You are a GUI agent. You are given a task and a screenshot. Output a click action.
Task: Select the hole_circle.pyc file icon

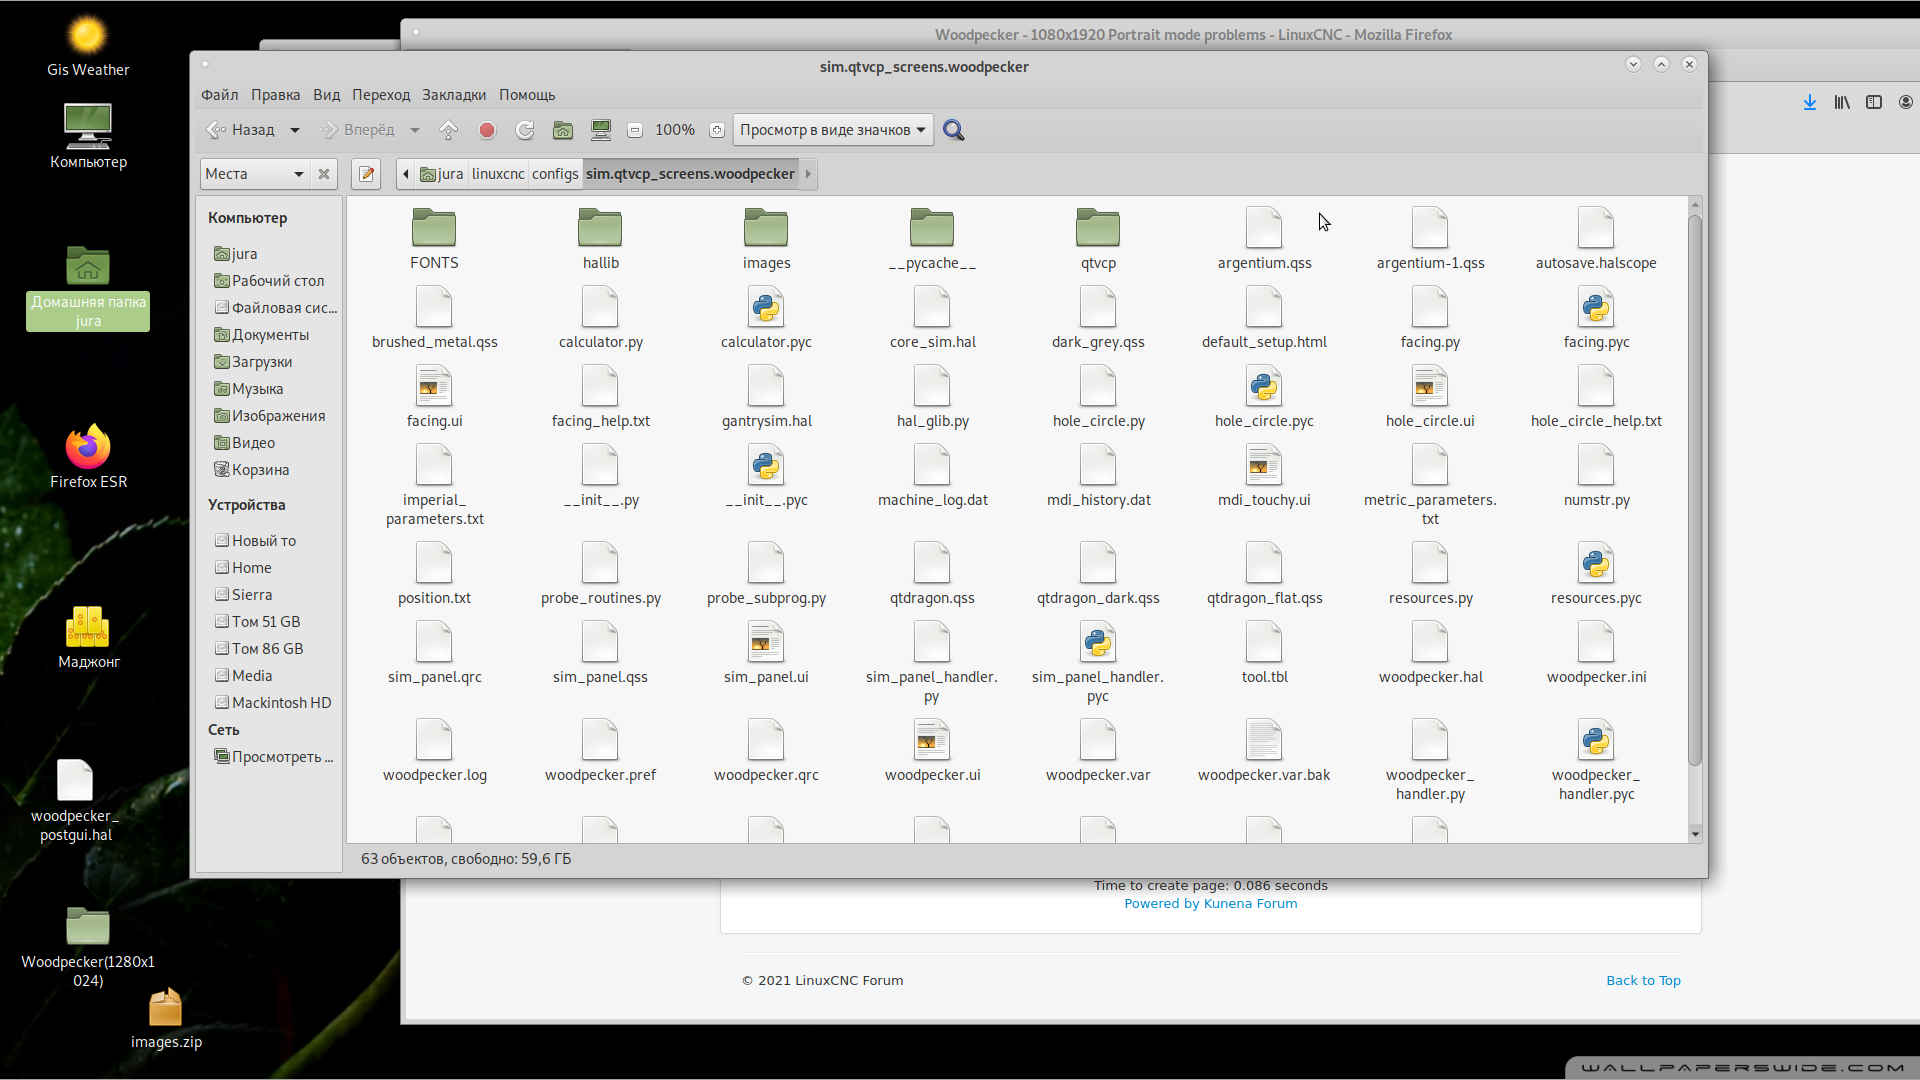pyautogui.click(x=1264, y=386)
